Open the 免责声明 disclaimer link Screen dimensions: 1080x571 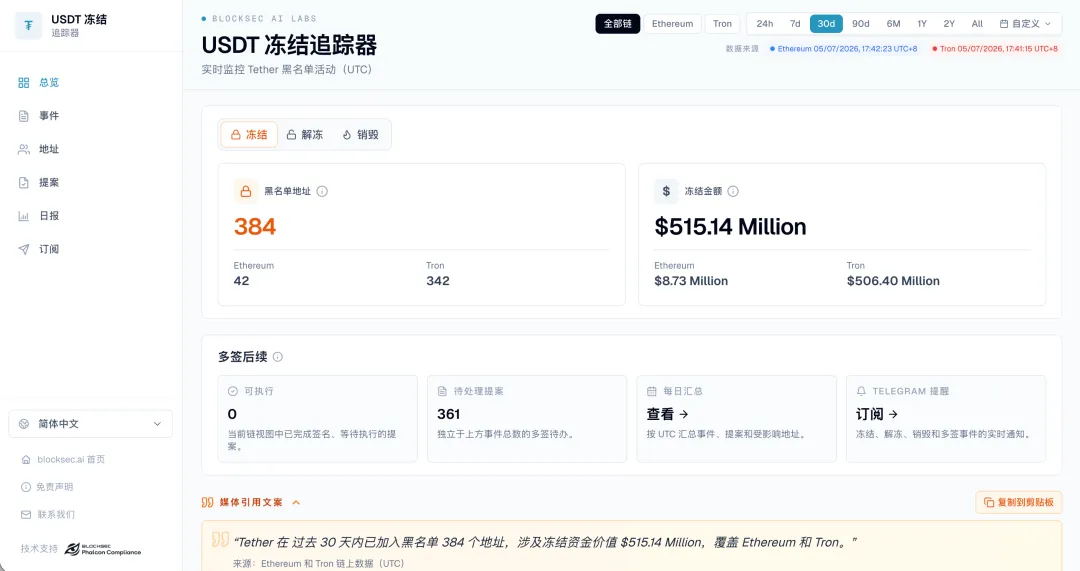point(47,487)
